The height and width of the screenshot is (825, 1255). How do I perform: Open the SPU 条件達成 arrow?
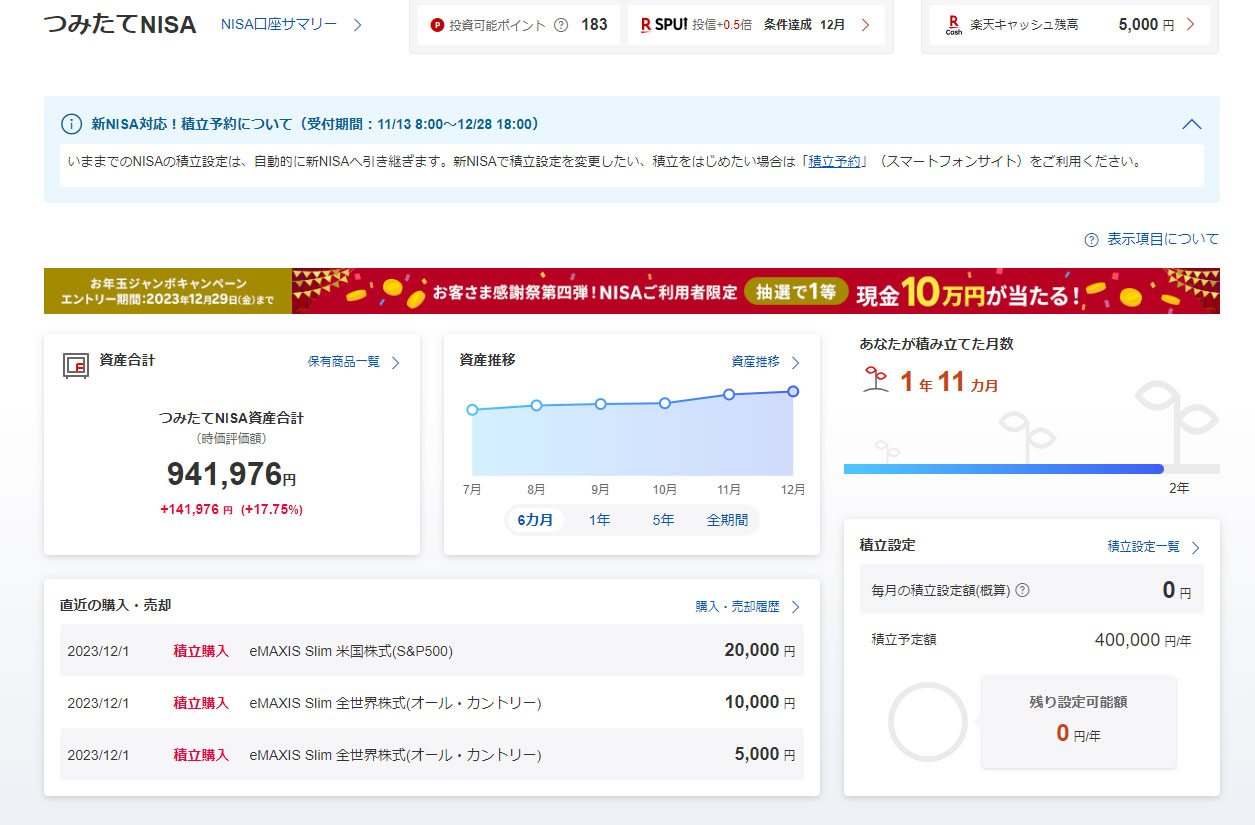tap(865, 25)
